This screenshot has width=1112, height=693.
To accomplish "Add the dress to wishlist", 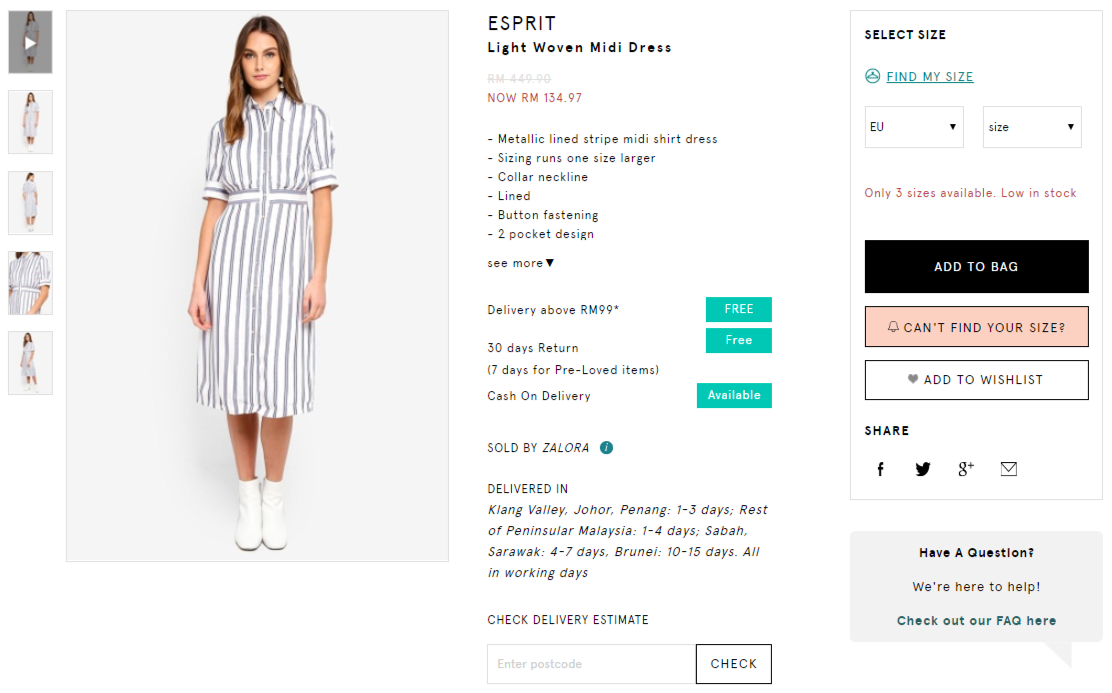I will pos(976,380).
